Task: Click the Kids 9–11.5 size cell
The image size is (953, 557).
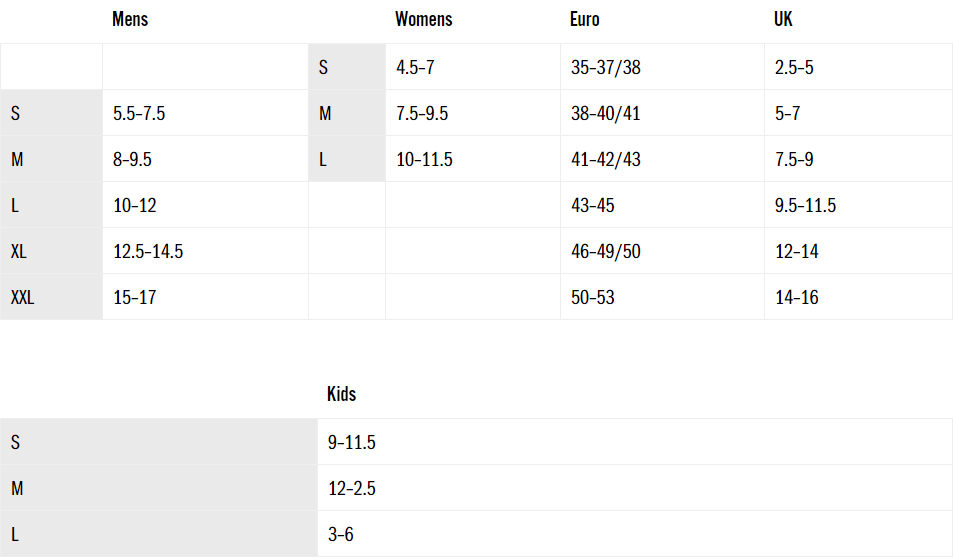Action: click(351, 443)
